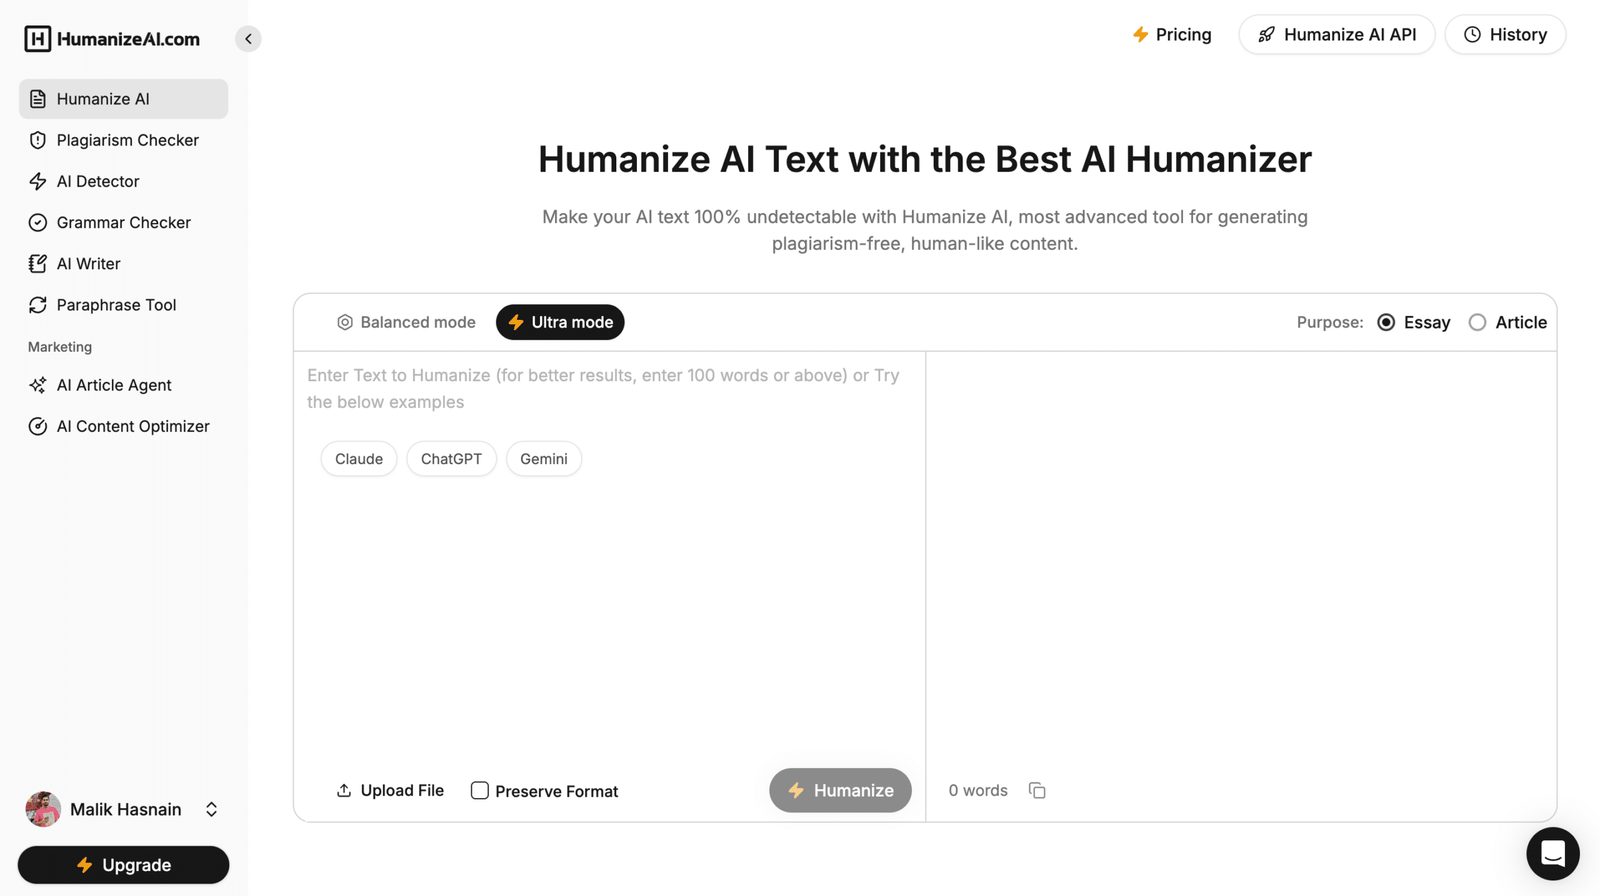
Task: Open the AI Content Optimizer
Action: coord(132,426)
